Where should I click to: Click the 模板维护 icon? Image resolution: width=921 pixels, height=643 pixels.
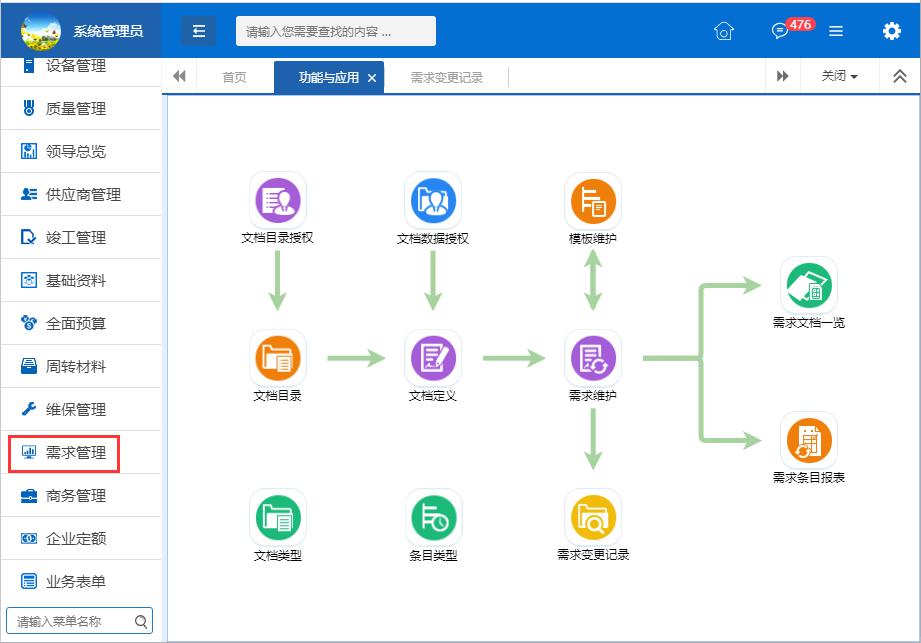(x=593, y=201)
